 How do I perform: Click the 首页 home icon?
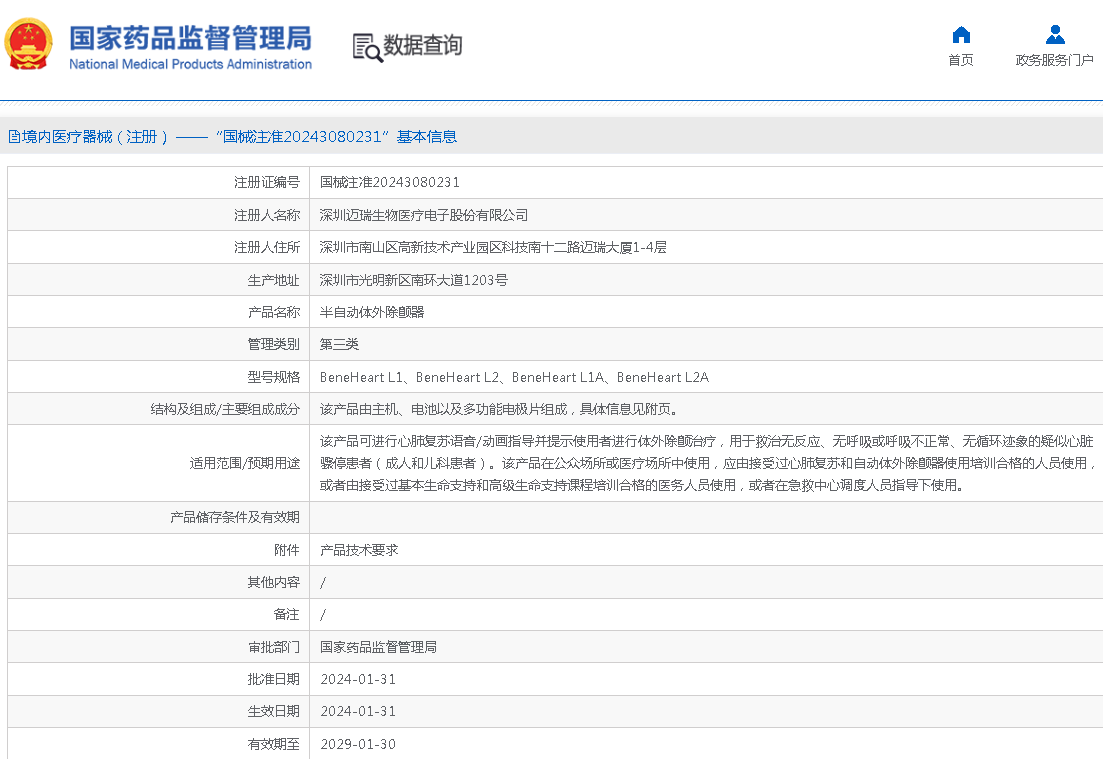coord(960,33)
